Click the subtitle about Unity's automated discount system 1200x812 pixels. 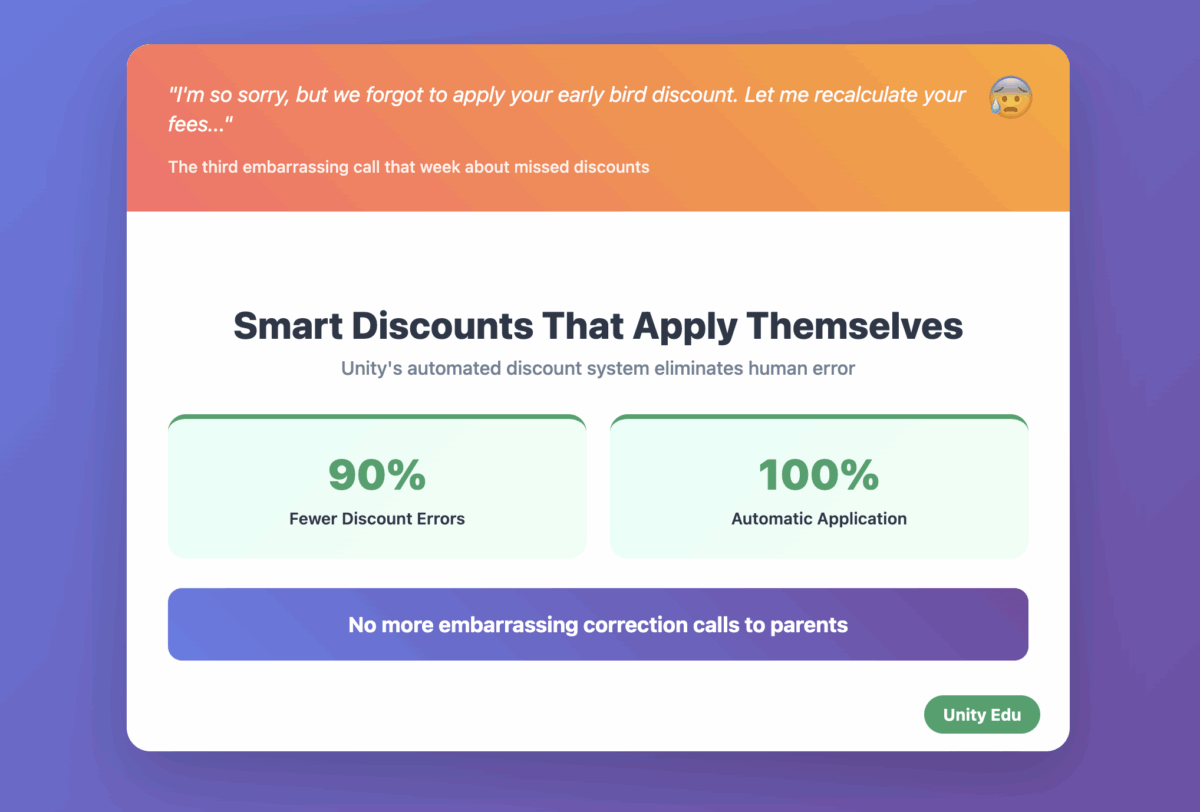(598, 368)
